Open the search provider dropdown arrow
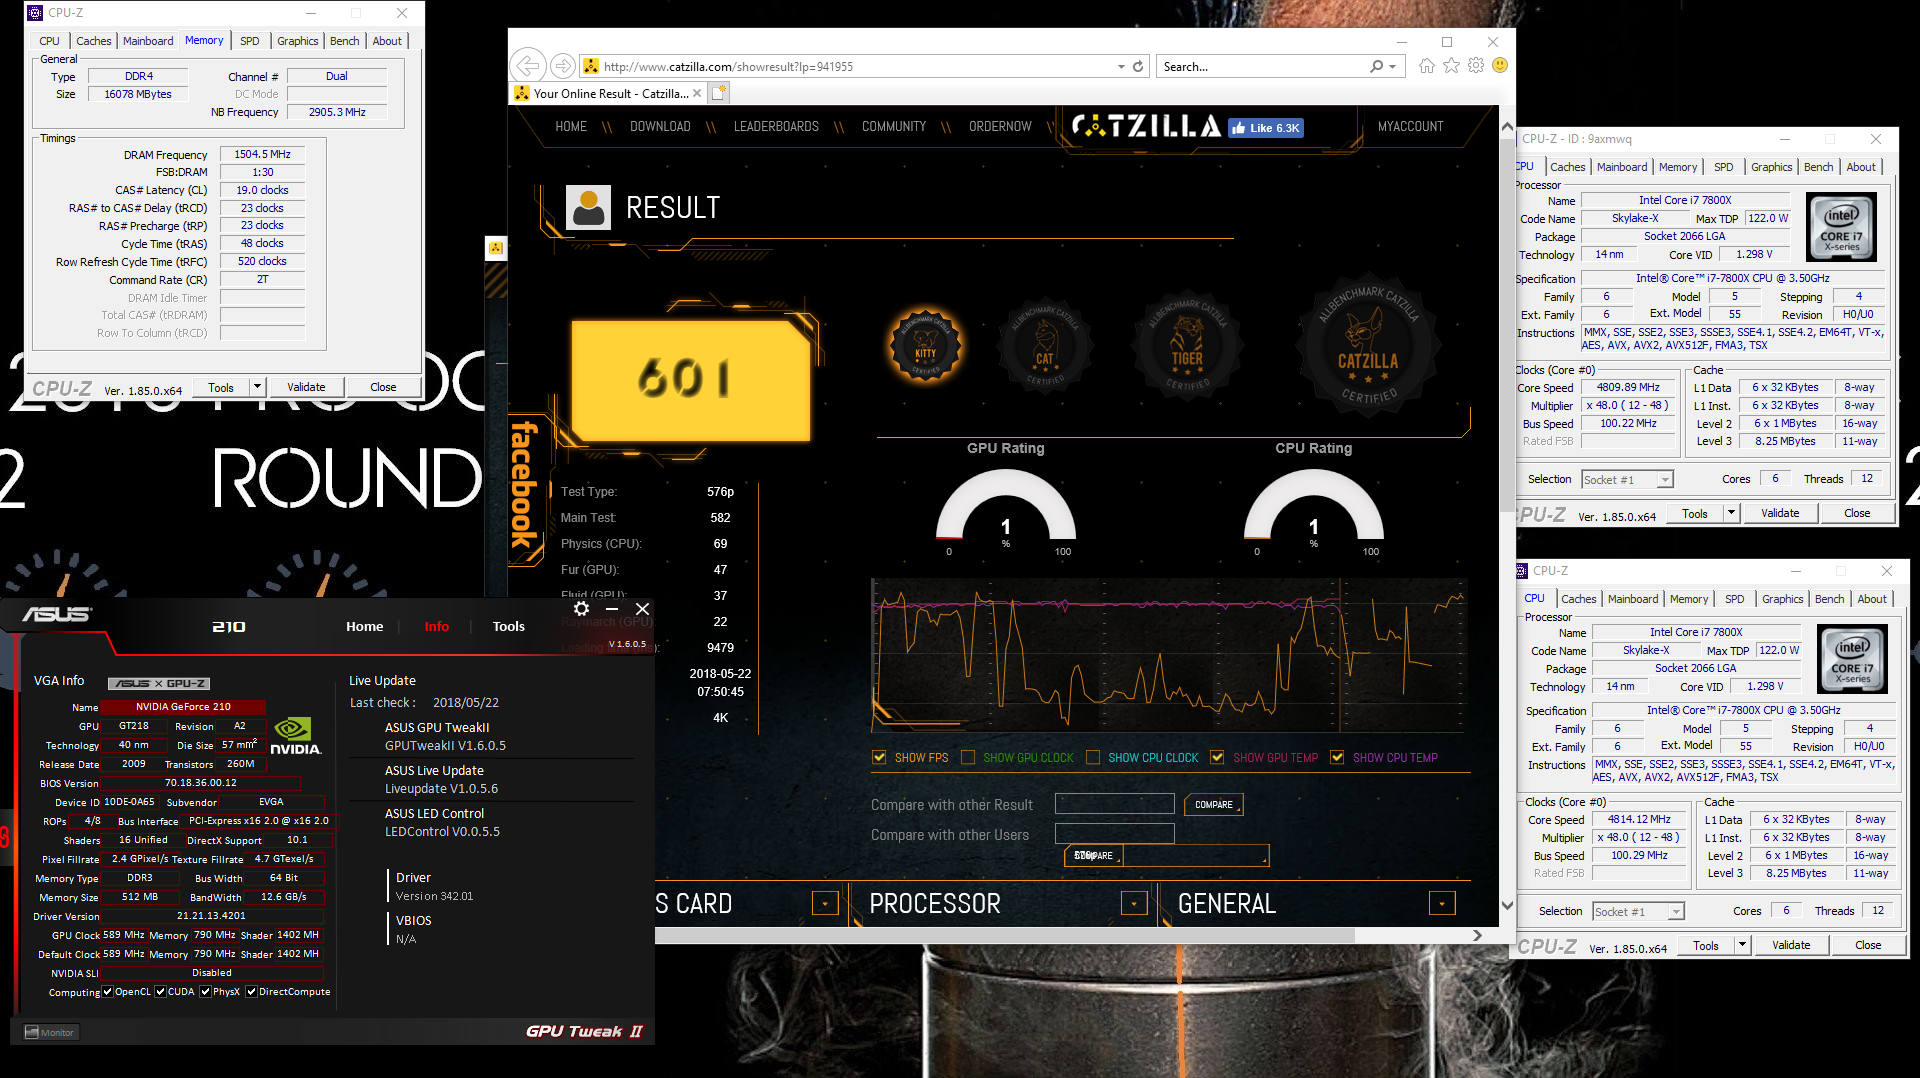1920x1078 pixels. [x=1393, y=66]
